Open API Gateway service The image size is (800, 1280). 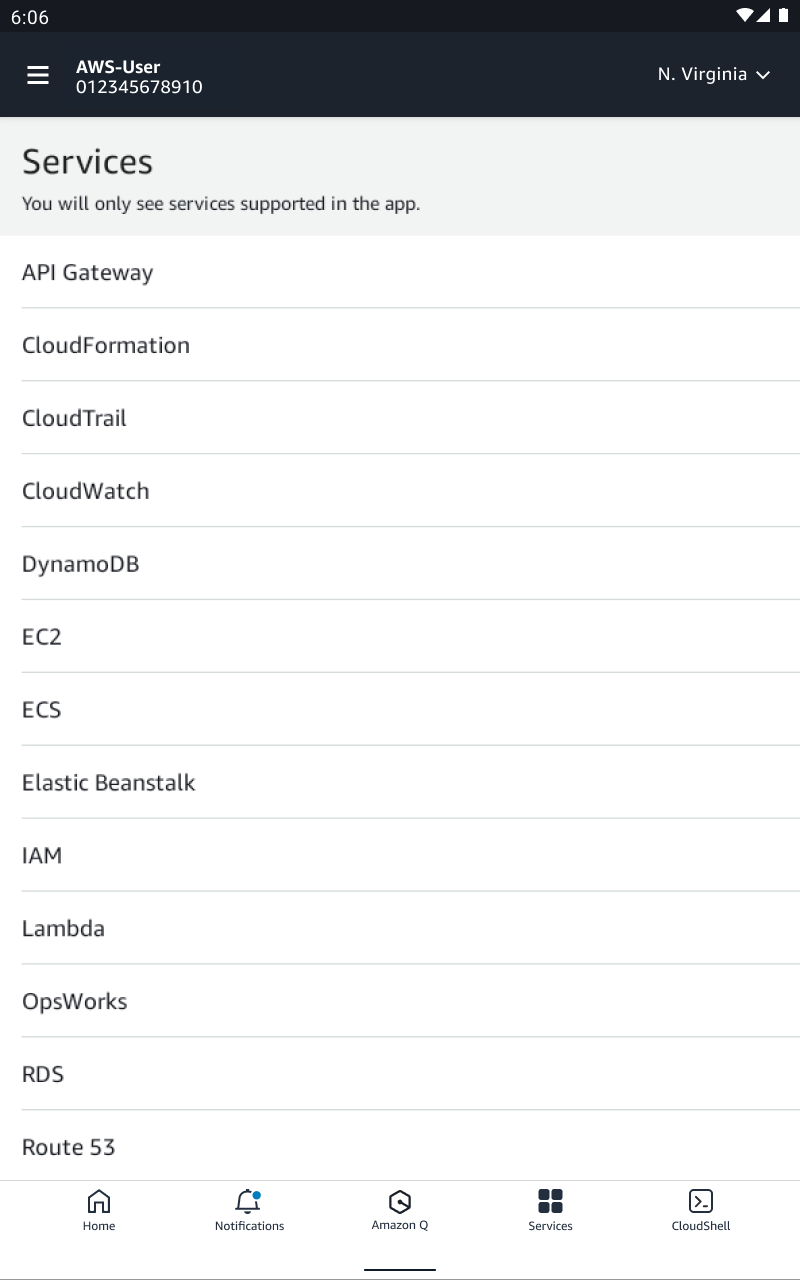(x=400, y=272)
